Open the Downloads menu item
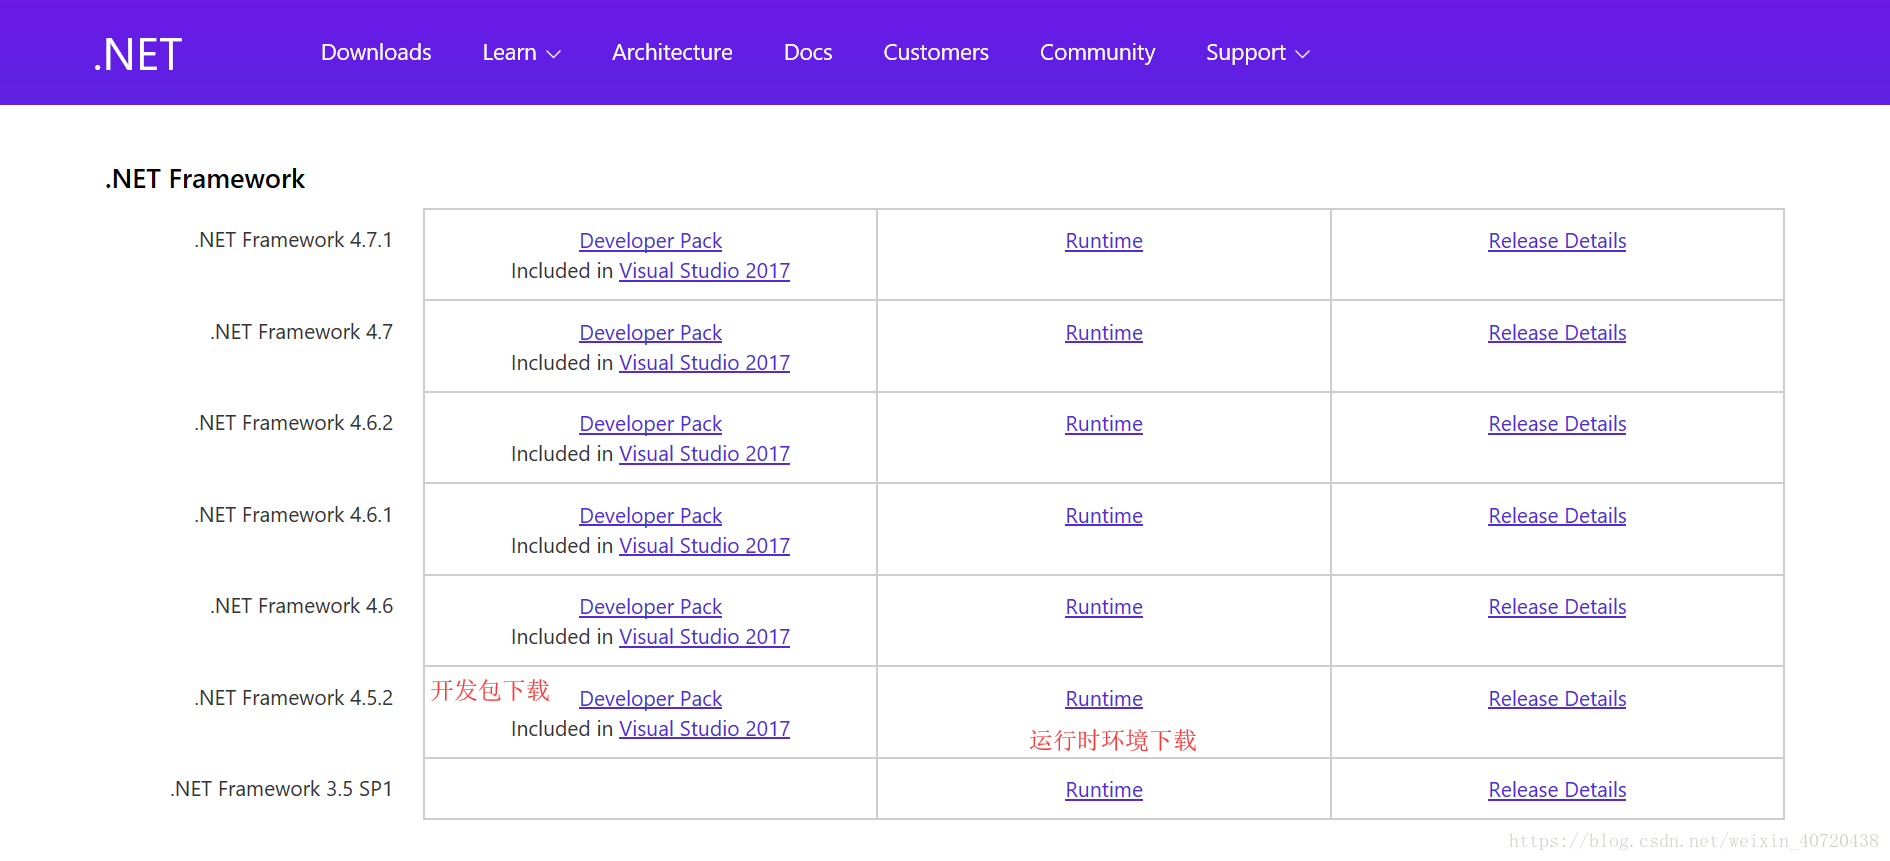The width and height of the screenshot is (1890, 861). pyautogui.click(x=376, y=52)
